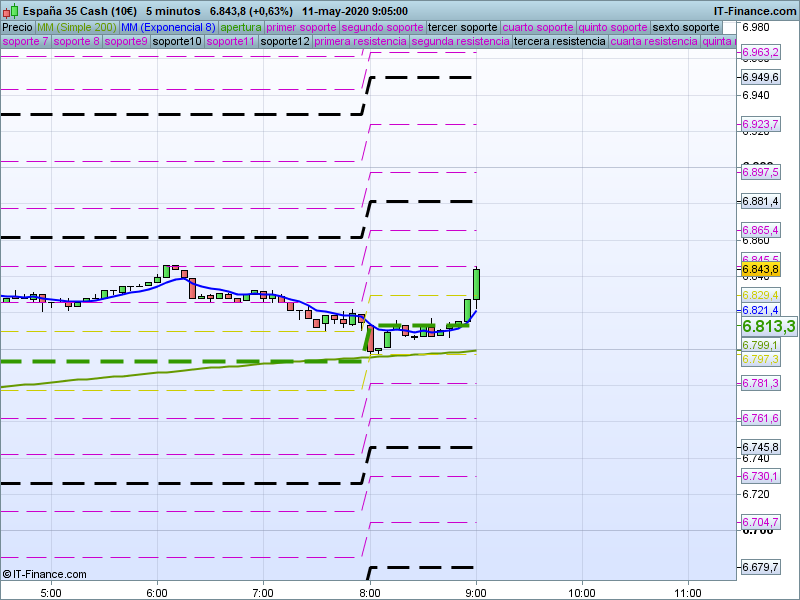Open the primera resistencia label

pyautogui.click(x=360, y=42)
